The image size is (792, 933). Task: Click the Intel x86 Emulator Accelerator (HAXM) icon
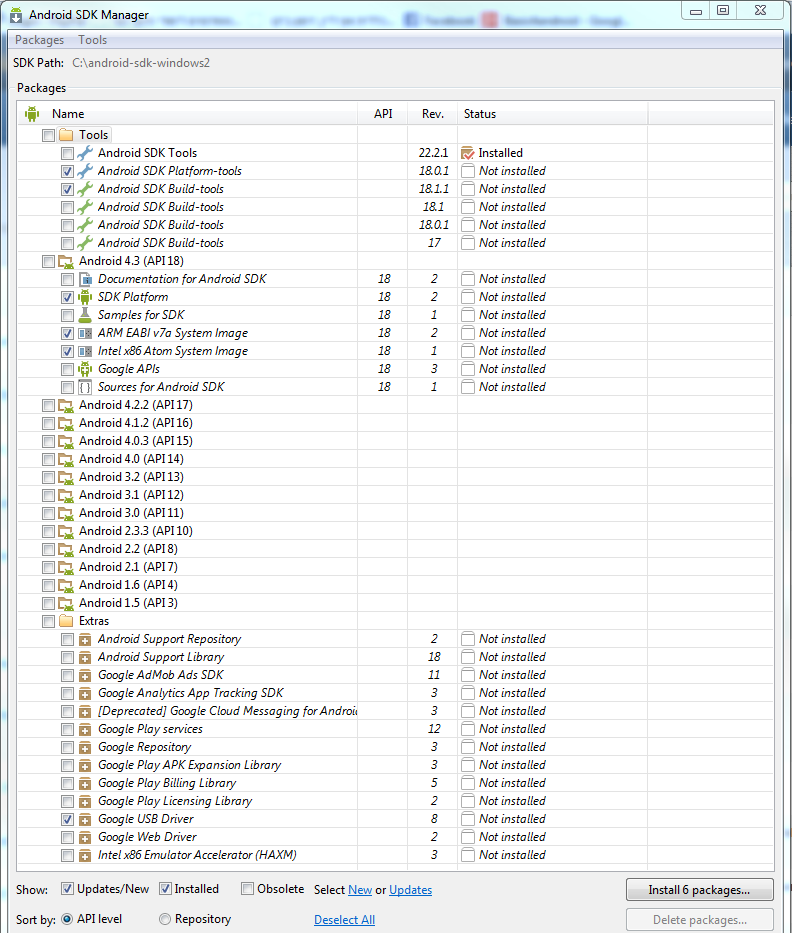click(85, 855)
